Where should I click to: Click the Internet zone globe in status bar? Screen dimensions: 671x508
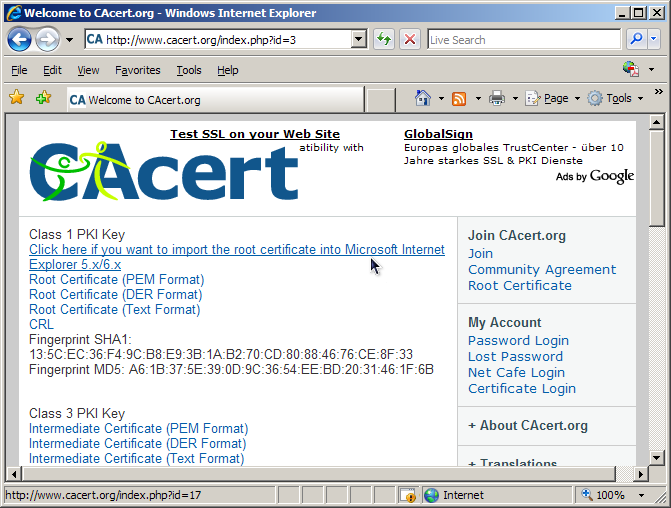431,495
